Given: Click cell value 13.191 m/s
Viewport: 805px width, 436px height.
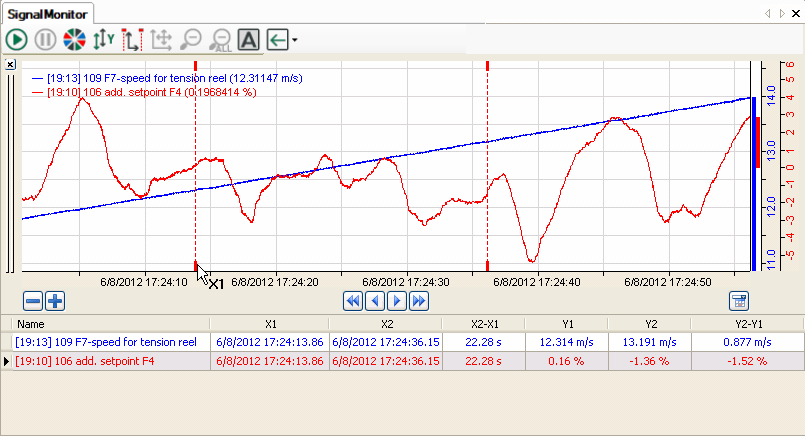Looking at the screenshot, I should pos(649,342).
